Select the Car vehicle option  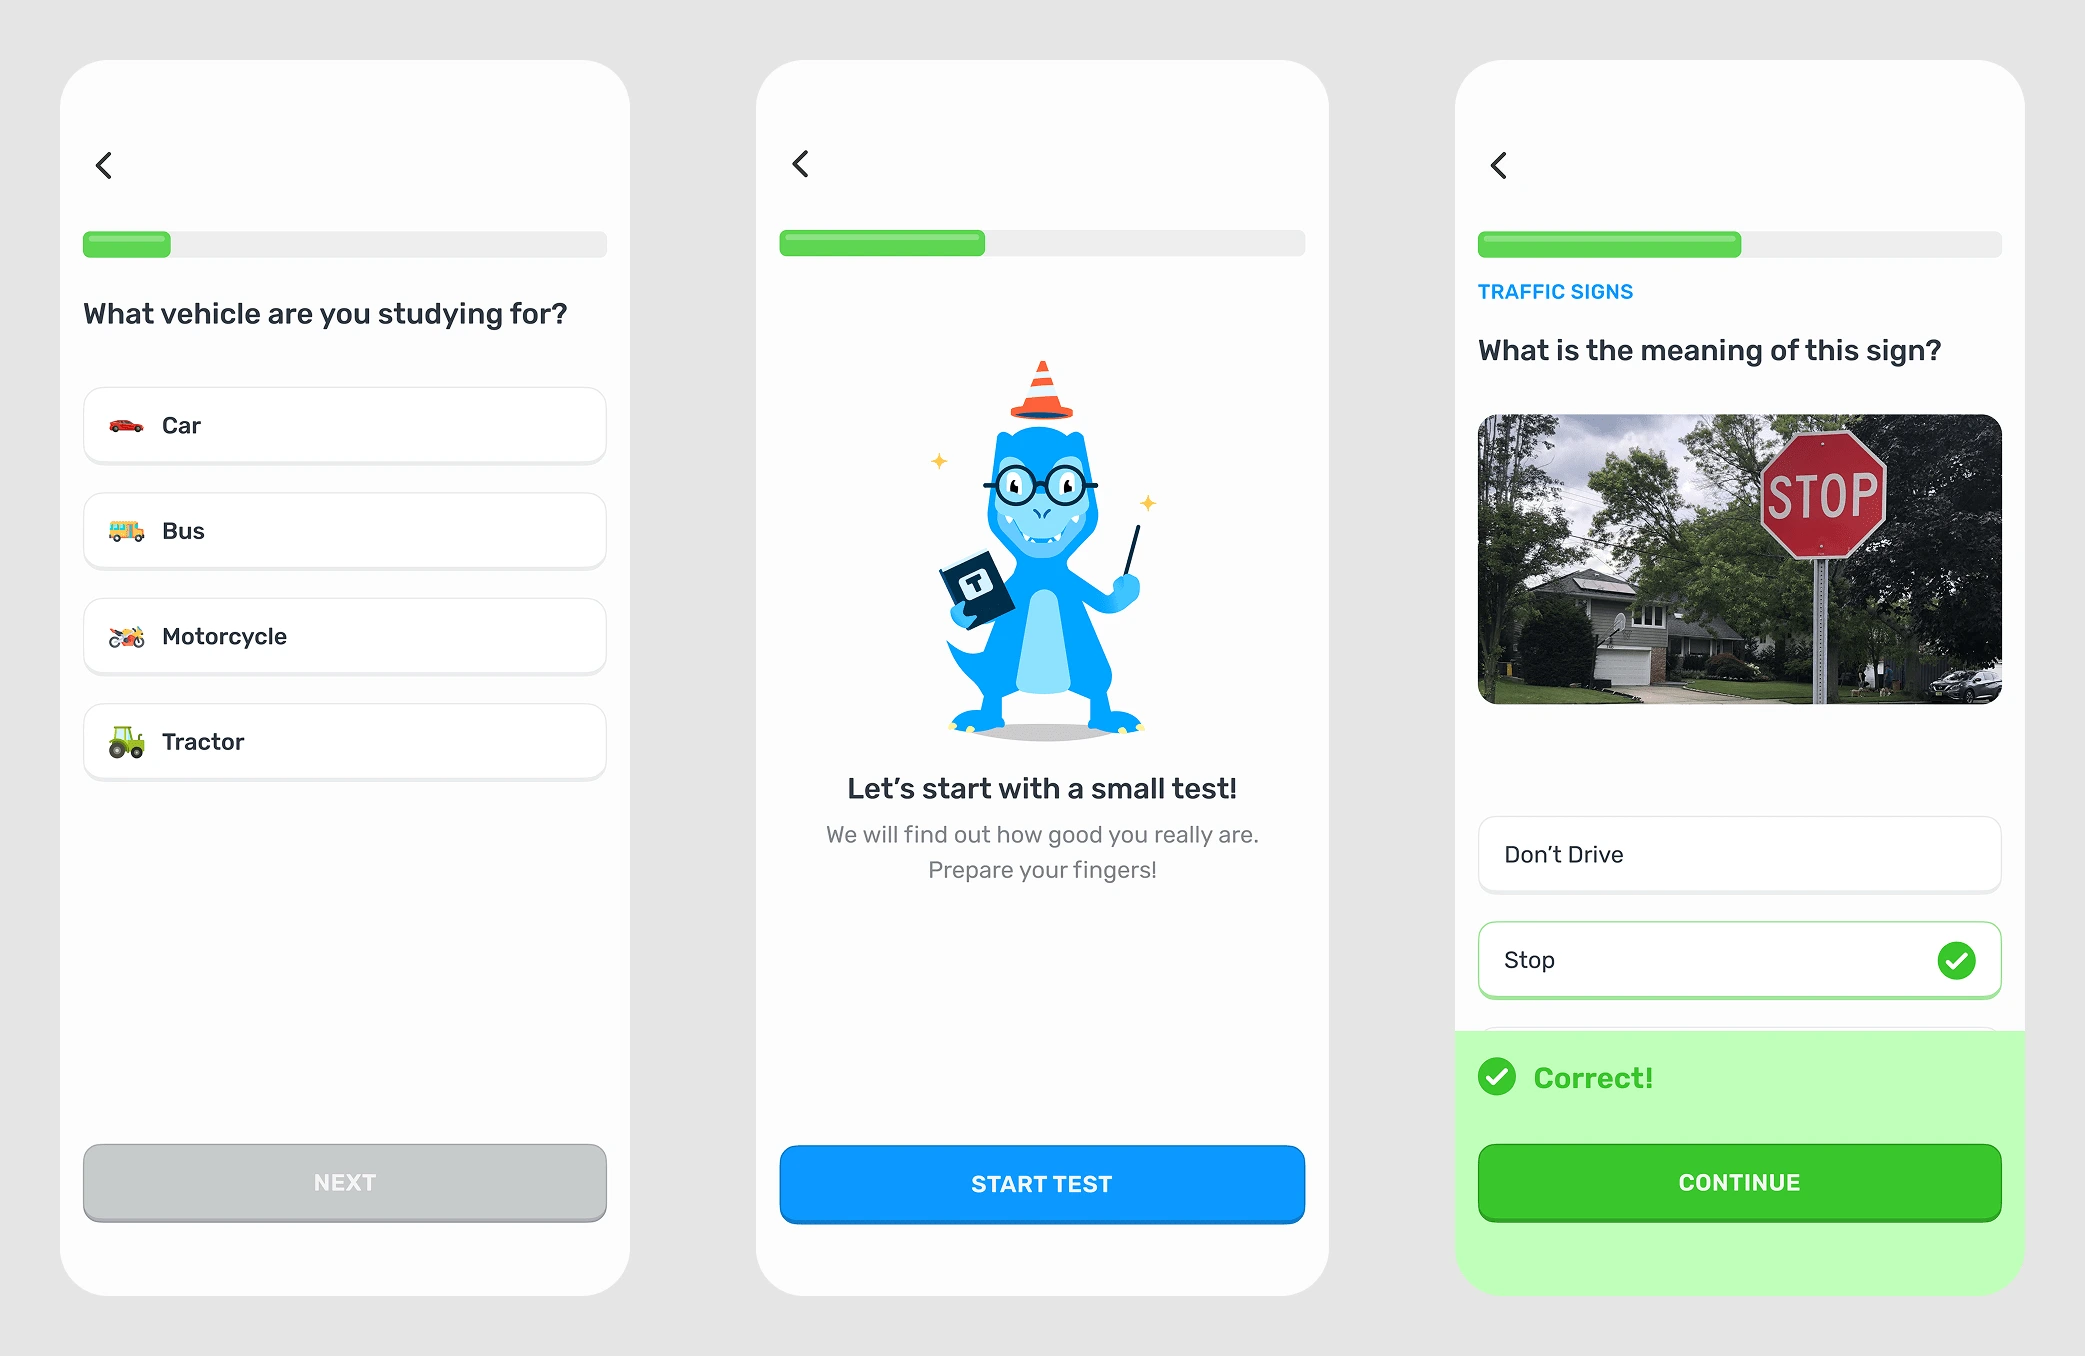pos(346,426)
